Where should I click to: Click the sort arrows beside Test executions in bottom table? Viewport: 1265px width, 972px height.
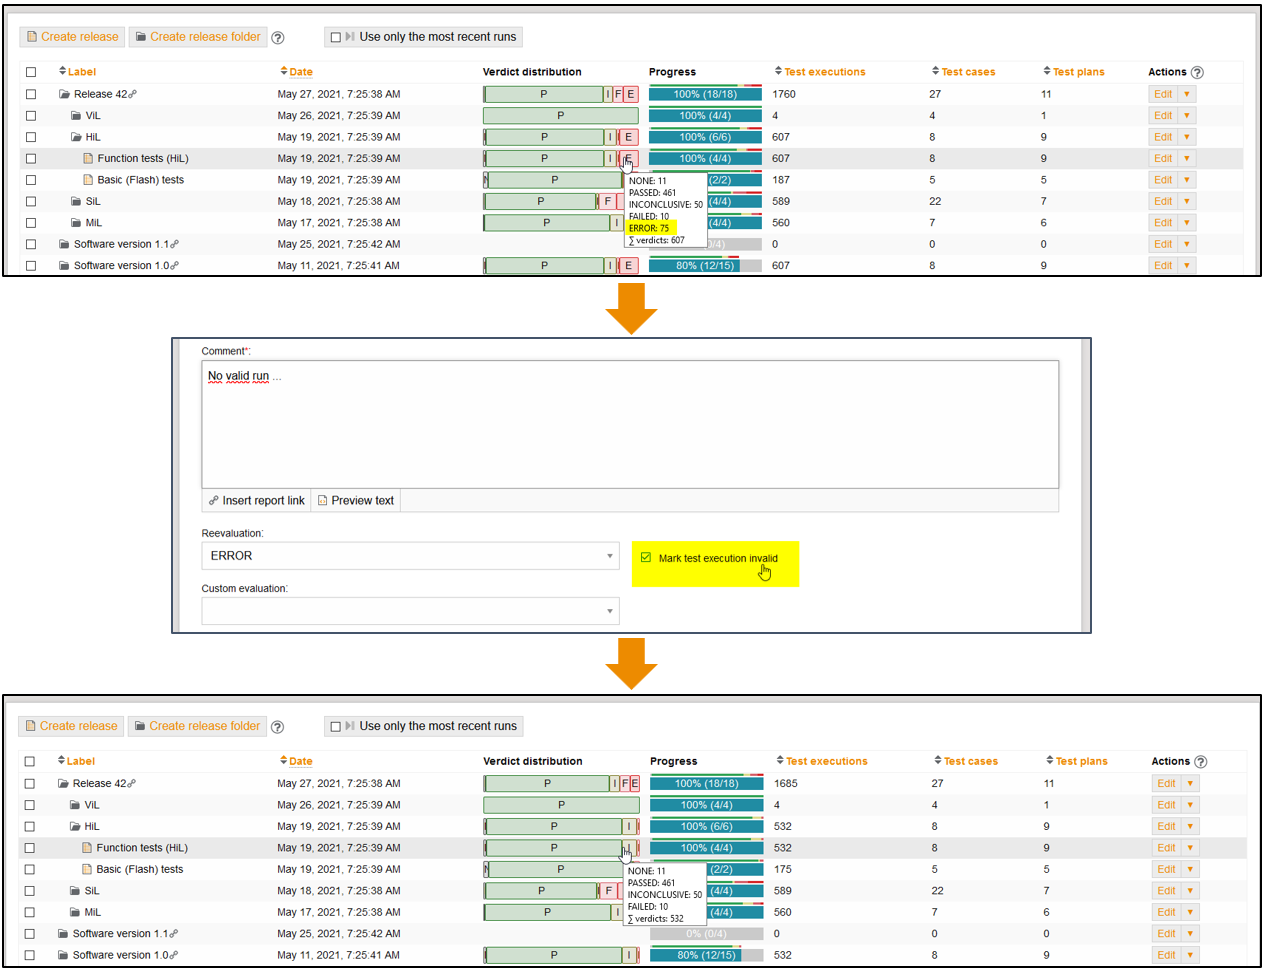779,761
